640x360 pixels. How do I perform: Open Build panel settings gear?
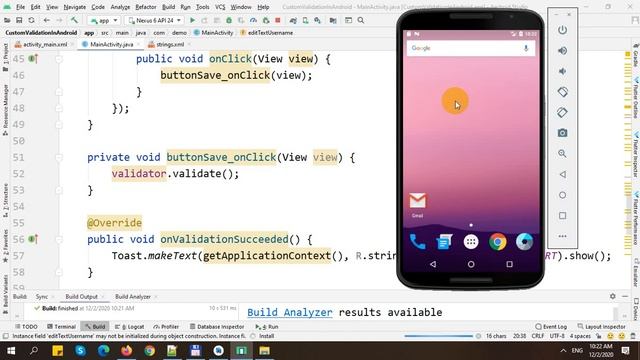(x=613, y=296)
